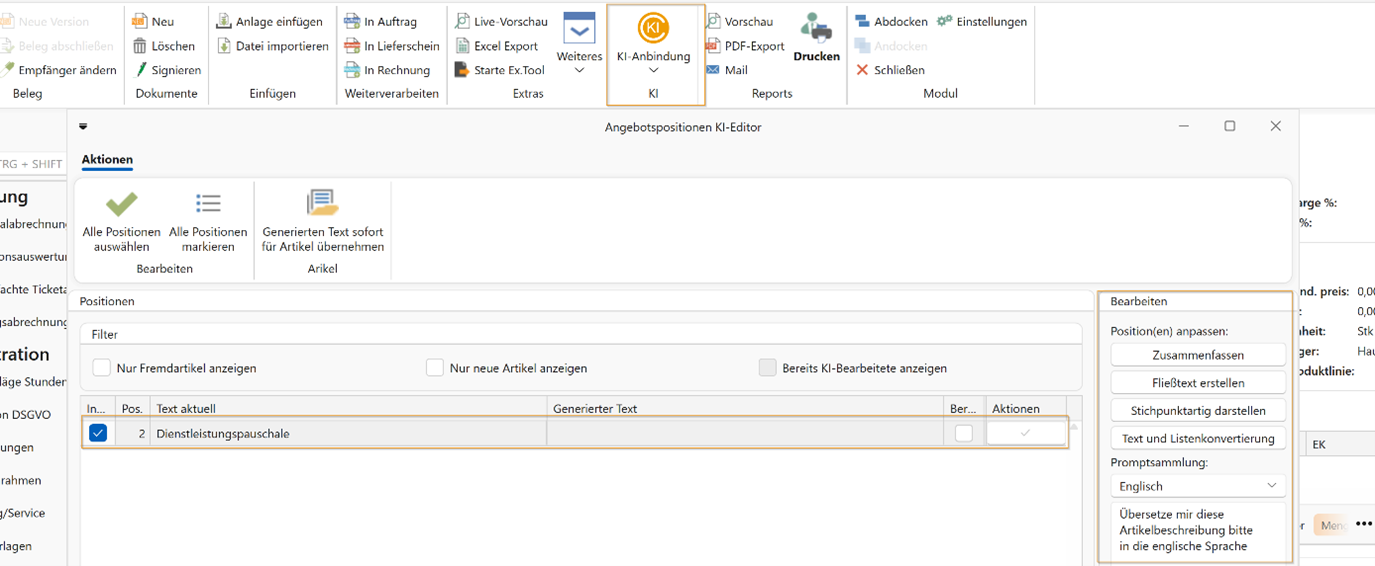Viewport: 1375px width, 566px height.
Task: Click Generierten Text sofort übernehmen icon
Action: click(323, 203)
